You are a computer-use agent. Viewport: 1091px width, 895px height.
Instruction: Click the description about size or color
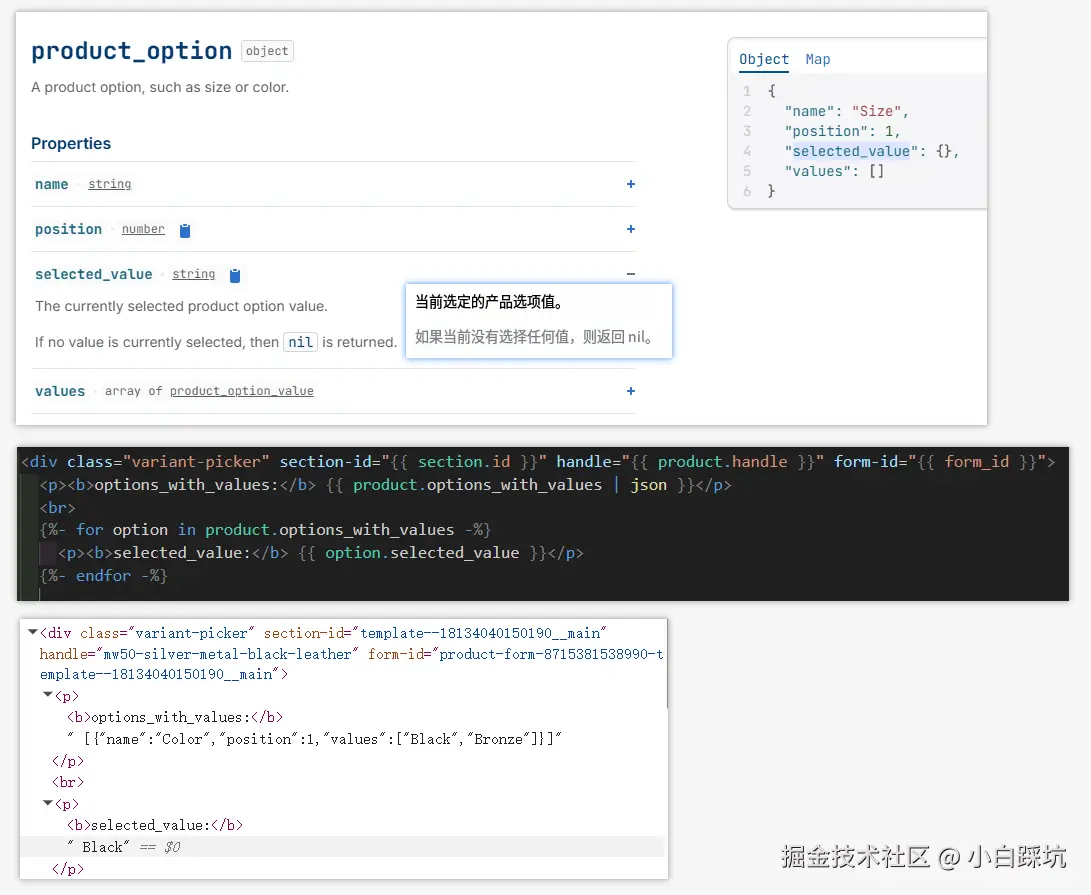coord(160,87)
